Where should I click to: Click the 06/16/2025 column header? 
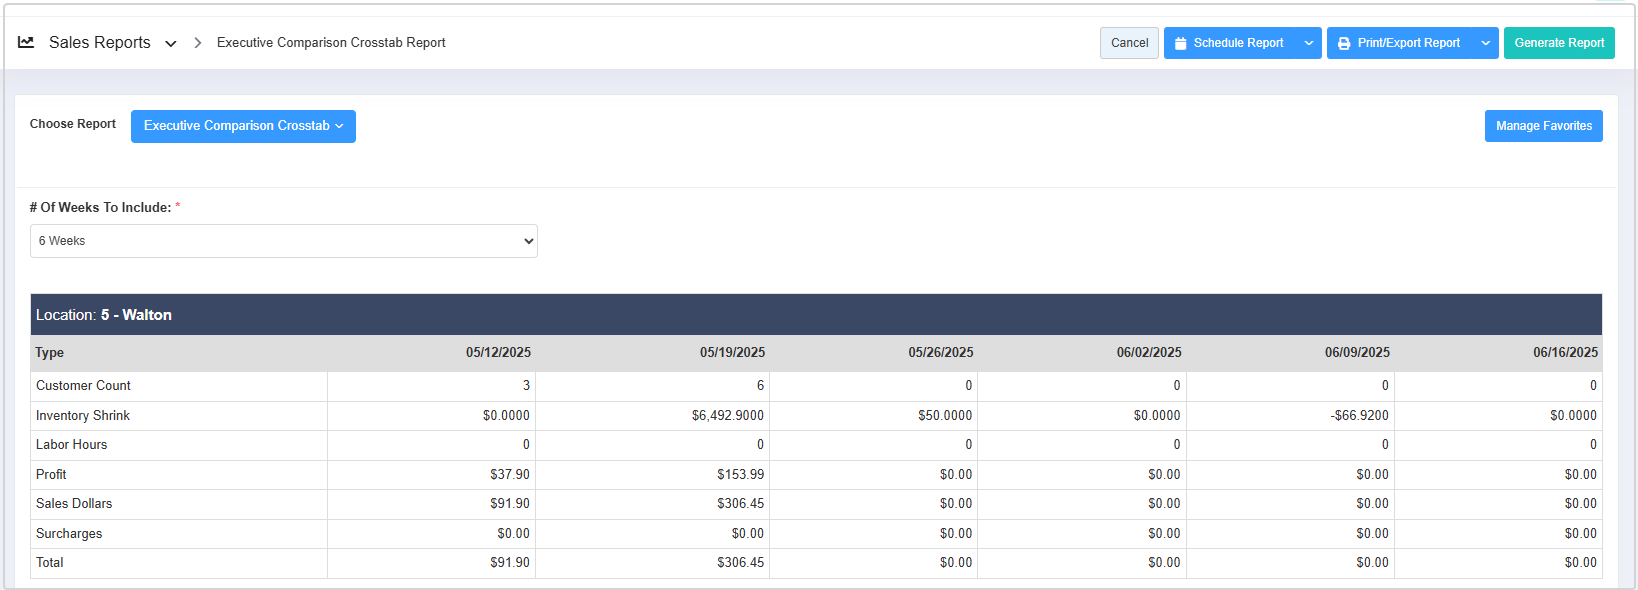pyautogui.click(x=1565, y=353)
